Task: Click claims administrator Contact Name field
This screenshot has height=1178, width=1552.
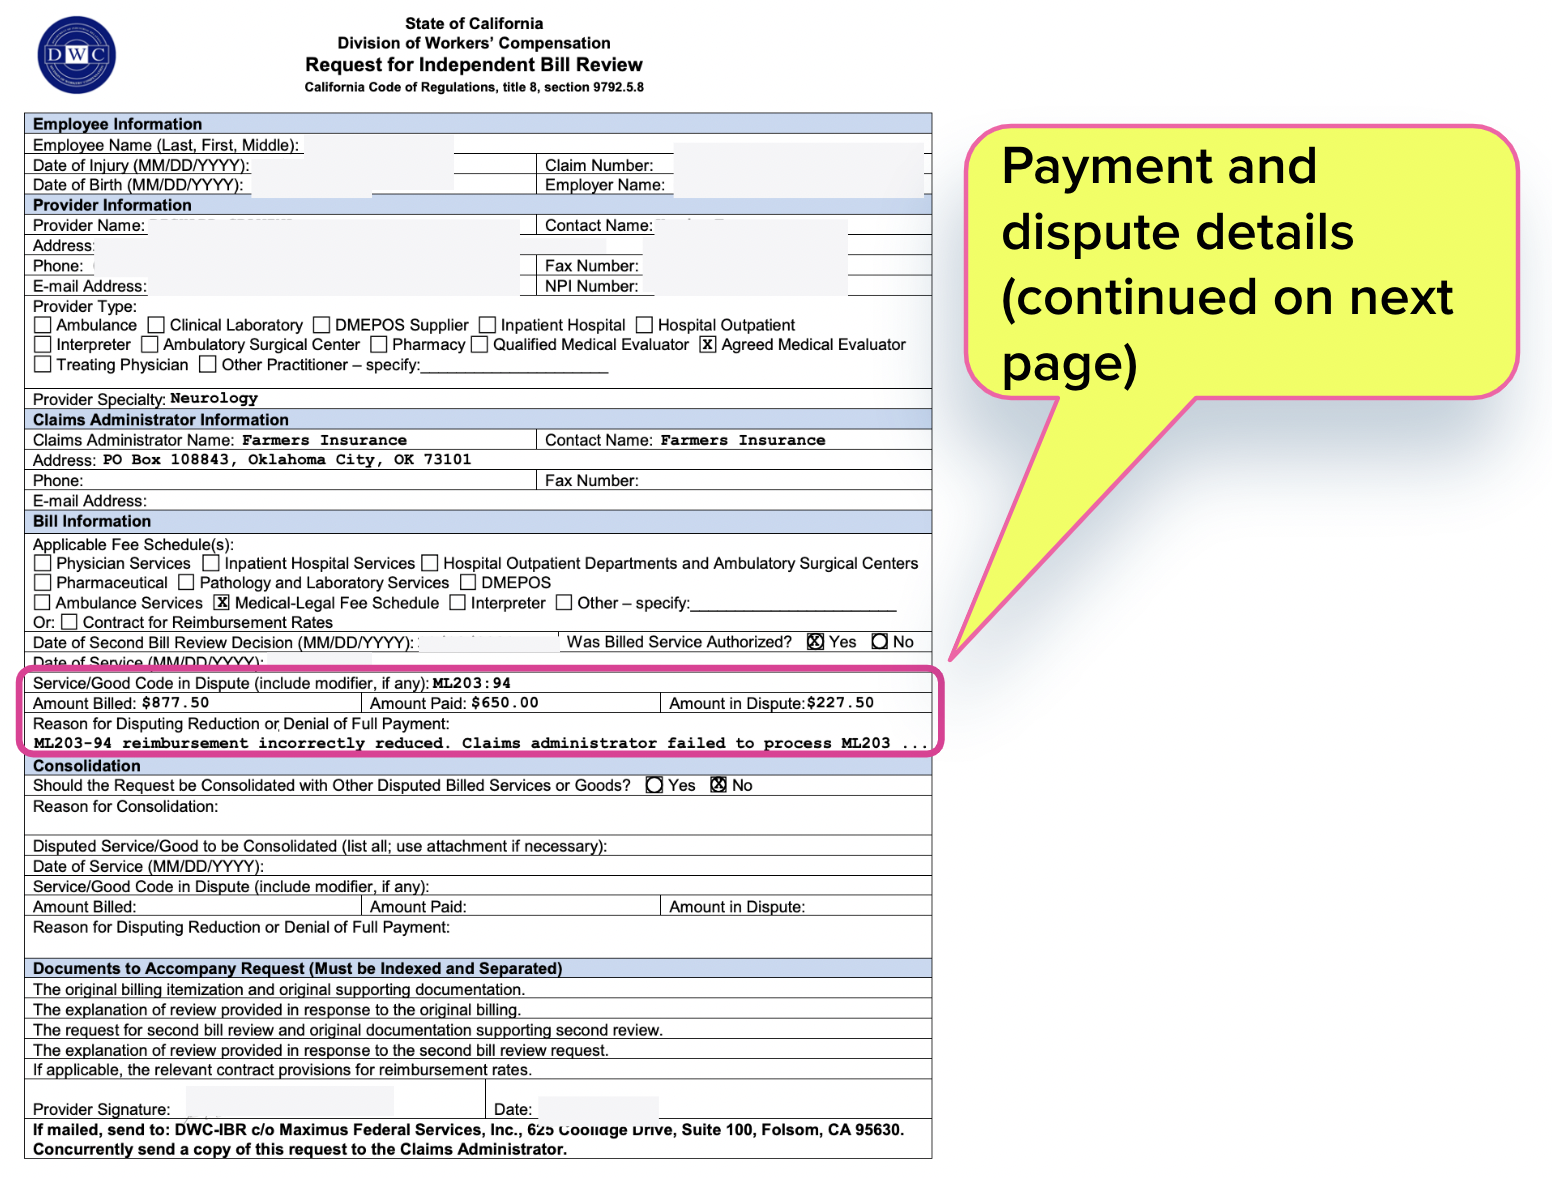Action: 734,440
